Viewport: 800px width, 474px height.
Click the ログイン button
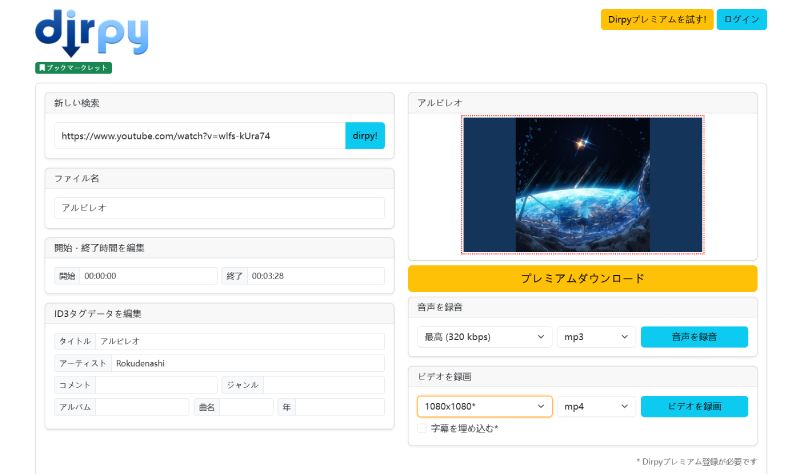(x=741, y=19)
